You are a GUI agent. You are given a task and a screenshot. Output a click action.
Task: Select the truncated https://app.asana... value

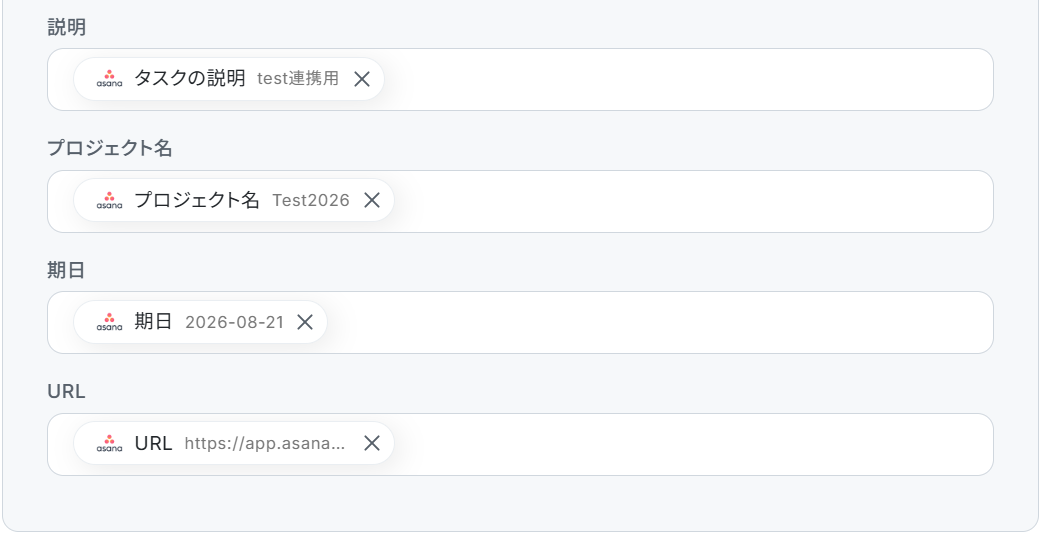pyautogui.click(x=265, y=443)
